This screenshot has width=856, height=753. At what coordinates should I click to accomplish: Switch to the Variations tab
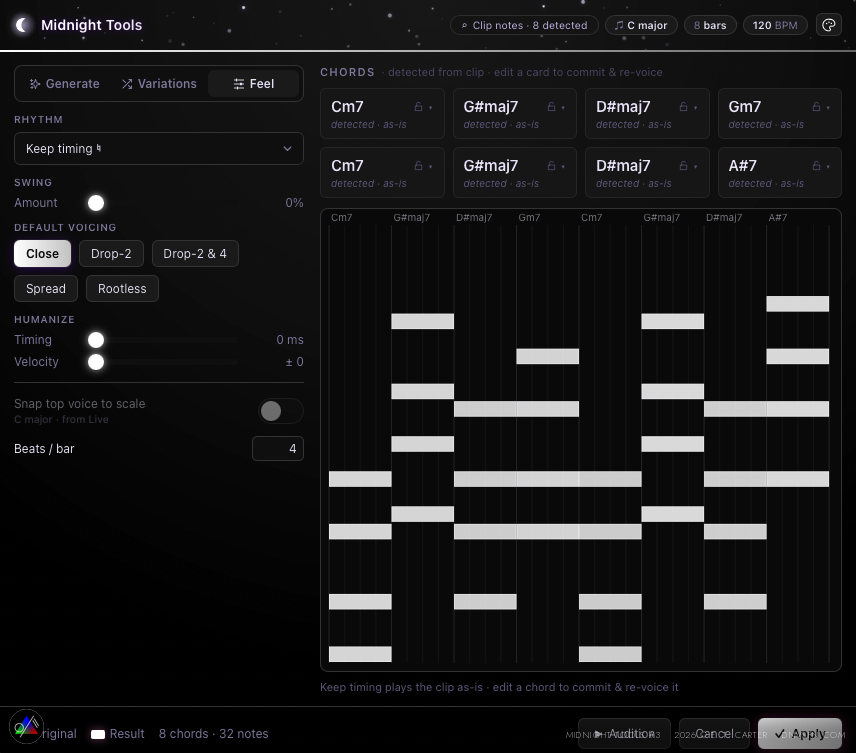pyautogui.click(x=159, y=84)
